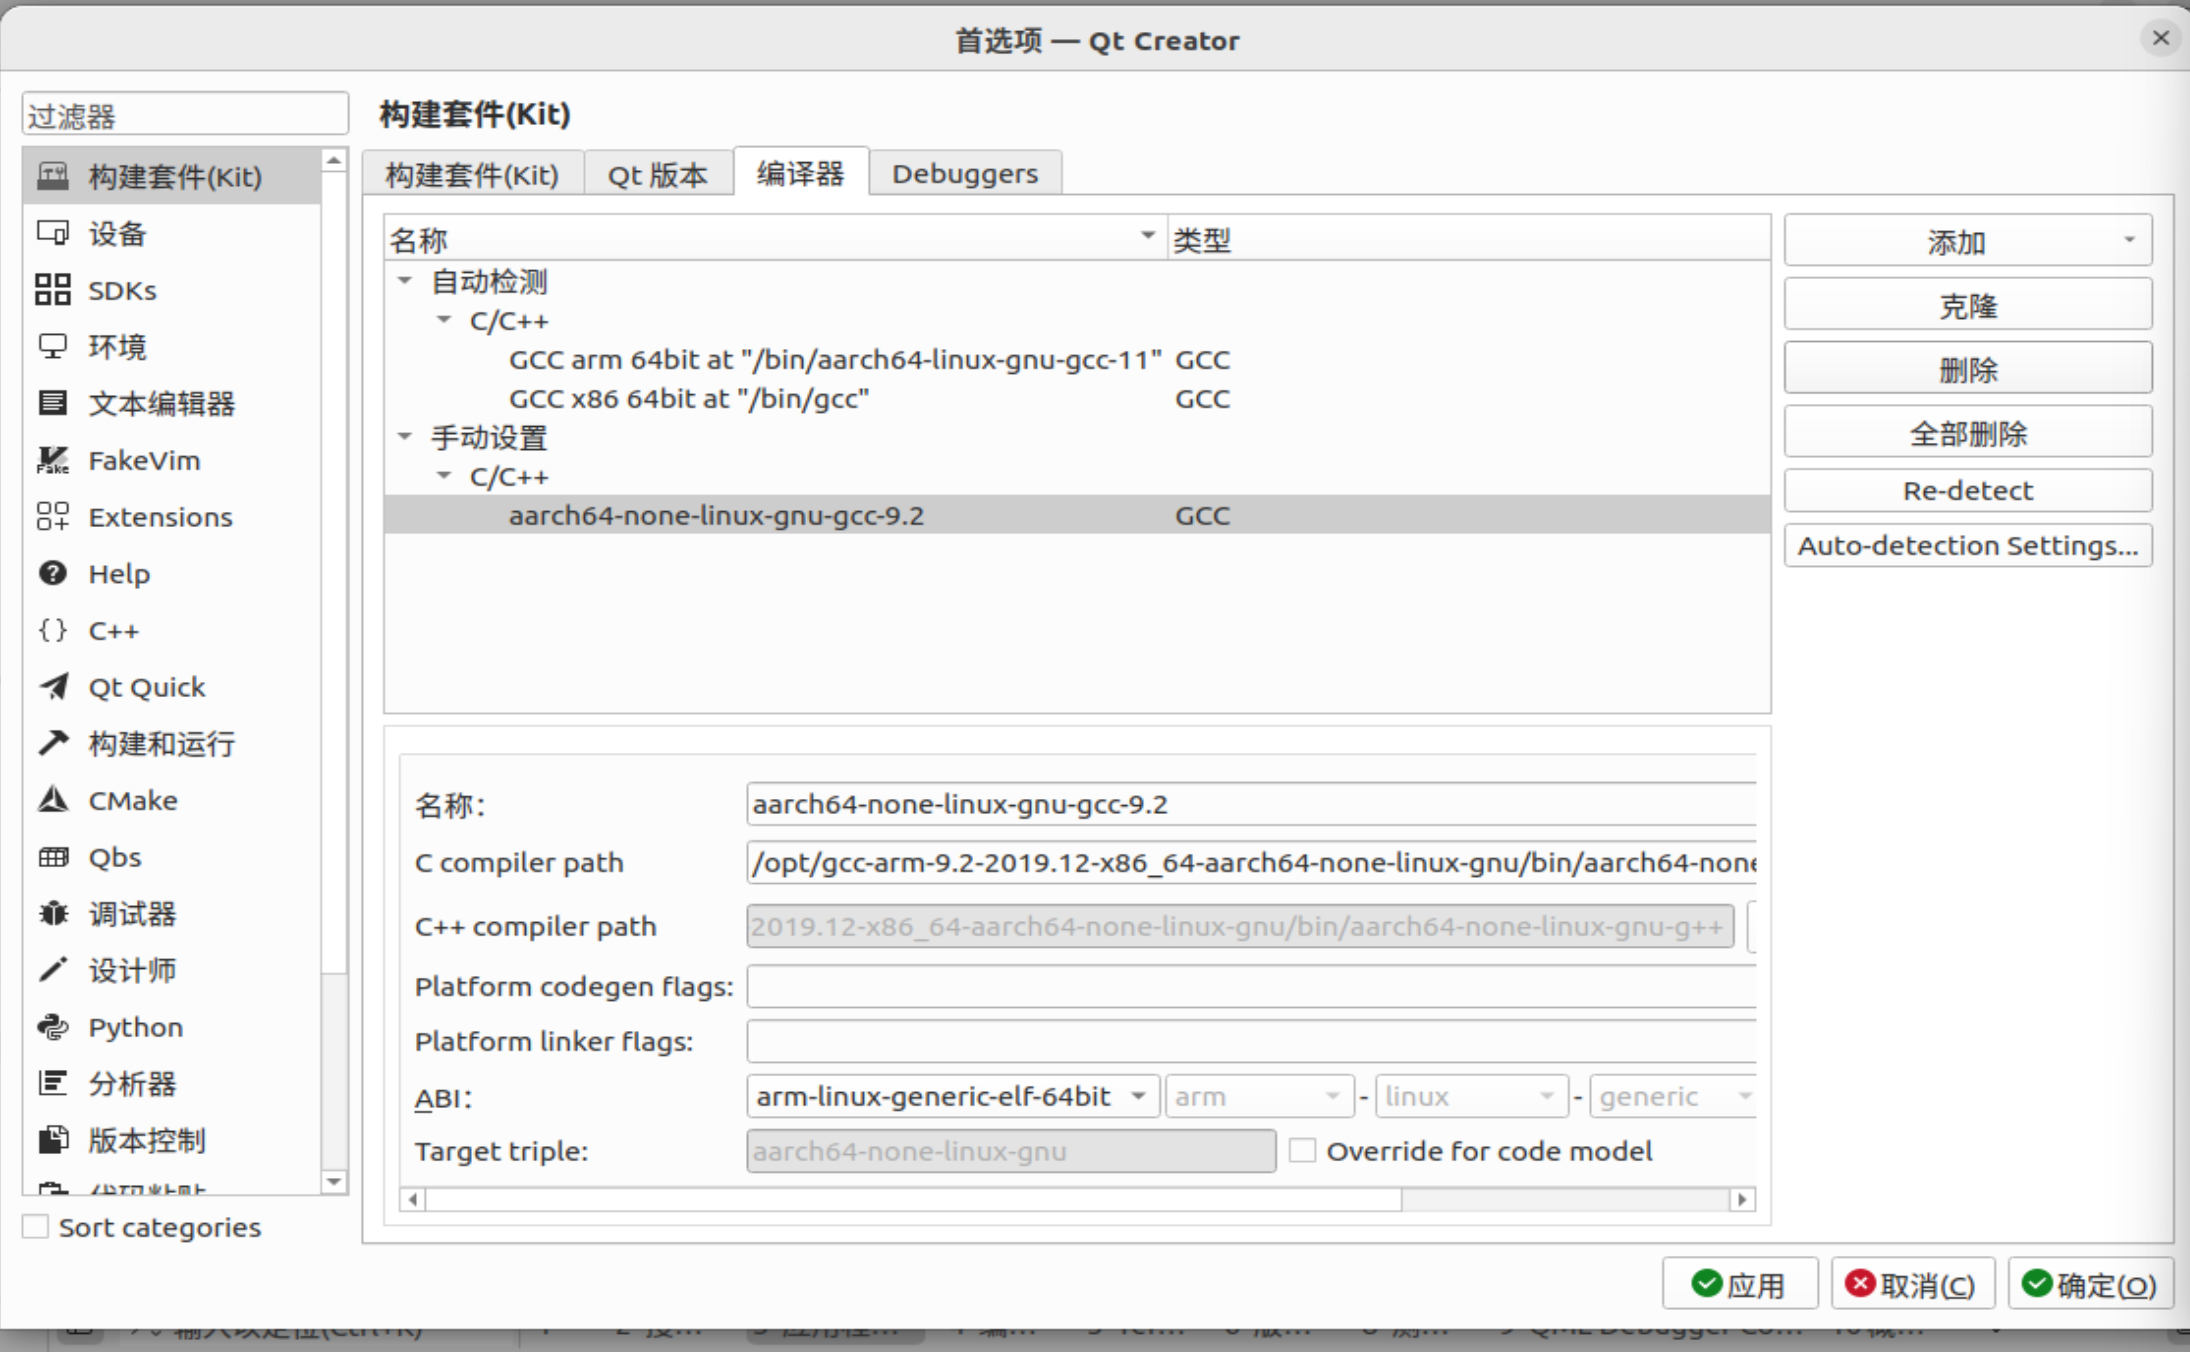Collapse the 自动检测 tree group
Image resolution: width=2190 pixels, height=1352 pixels.
pos(405,281)
